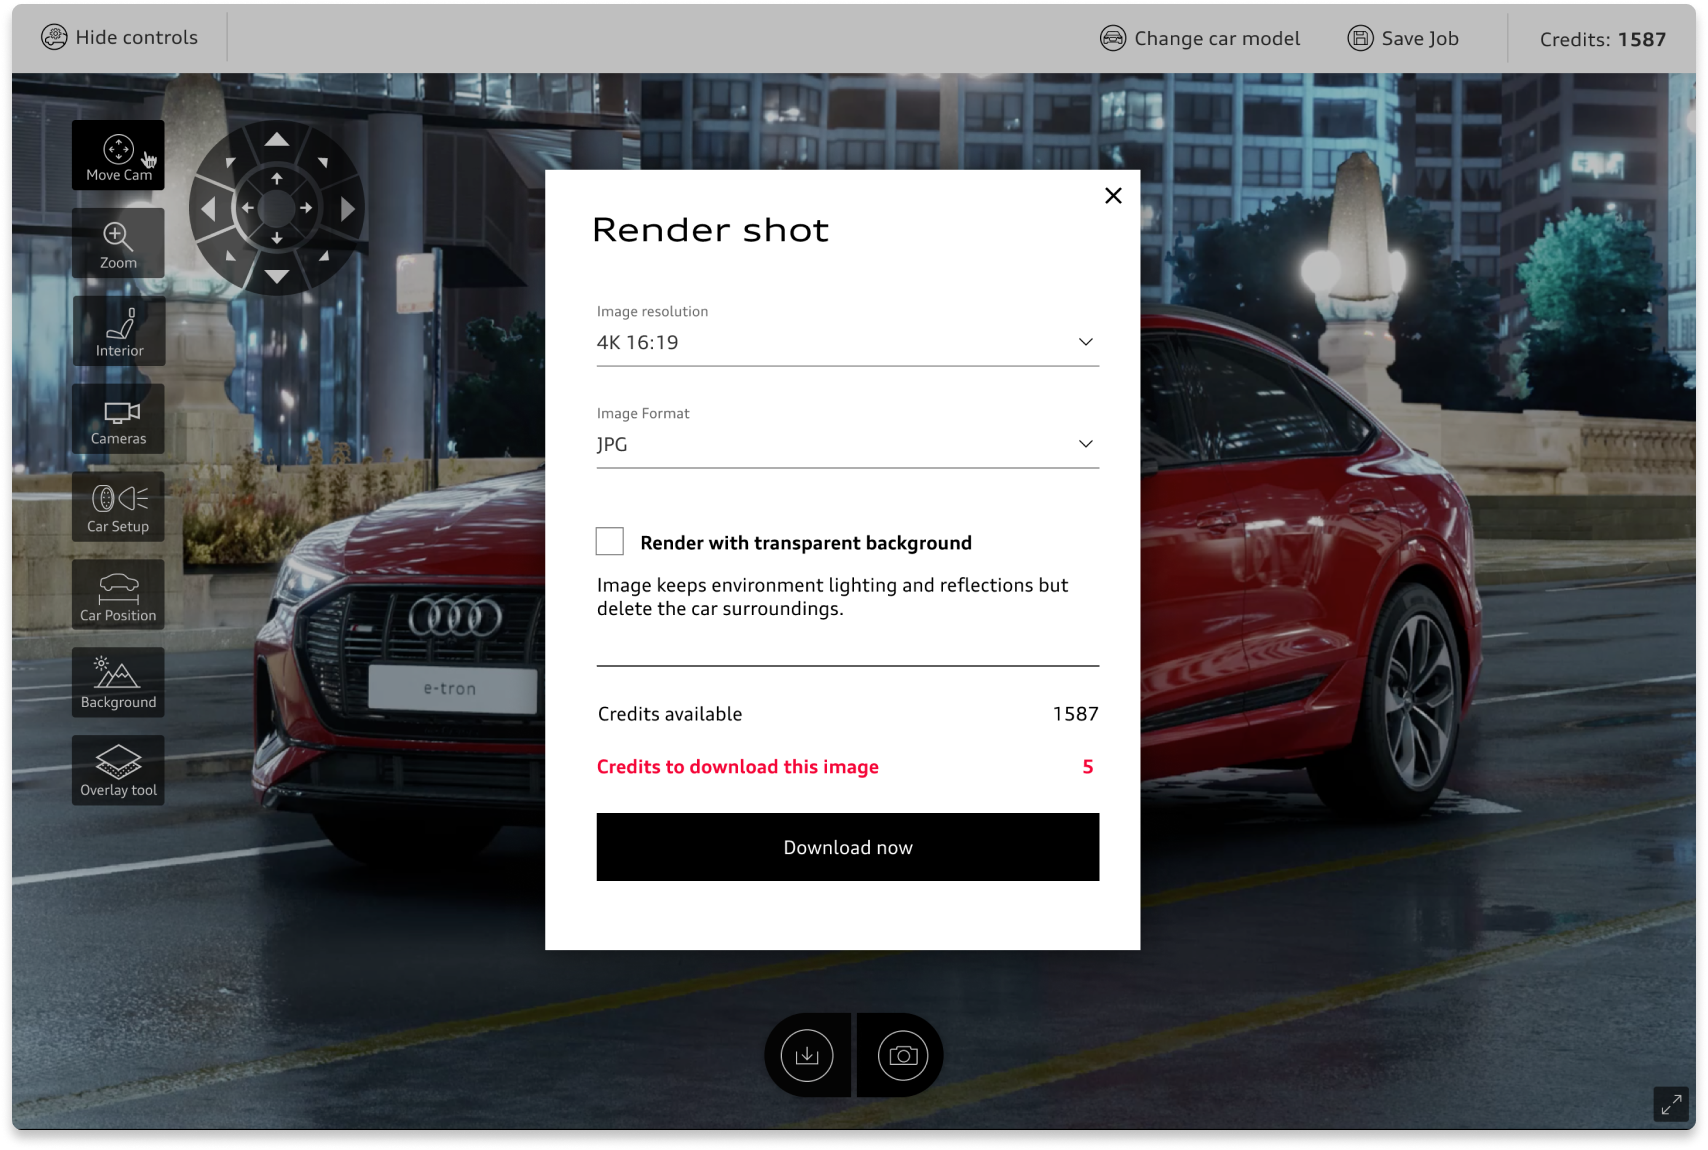1708x1150 pixels.
Task: Click the lower-left diagonal arrow on dial
Action: (230, 255)
